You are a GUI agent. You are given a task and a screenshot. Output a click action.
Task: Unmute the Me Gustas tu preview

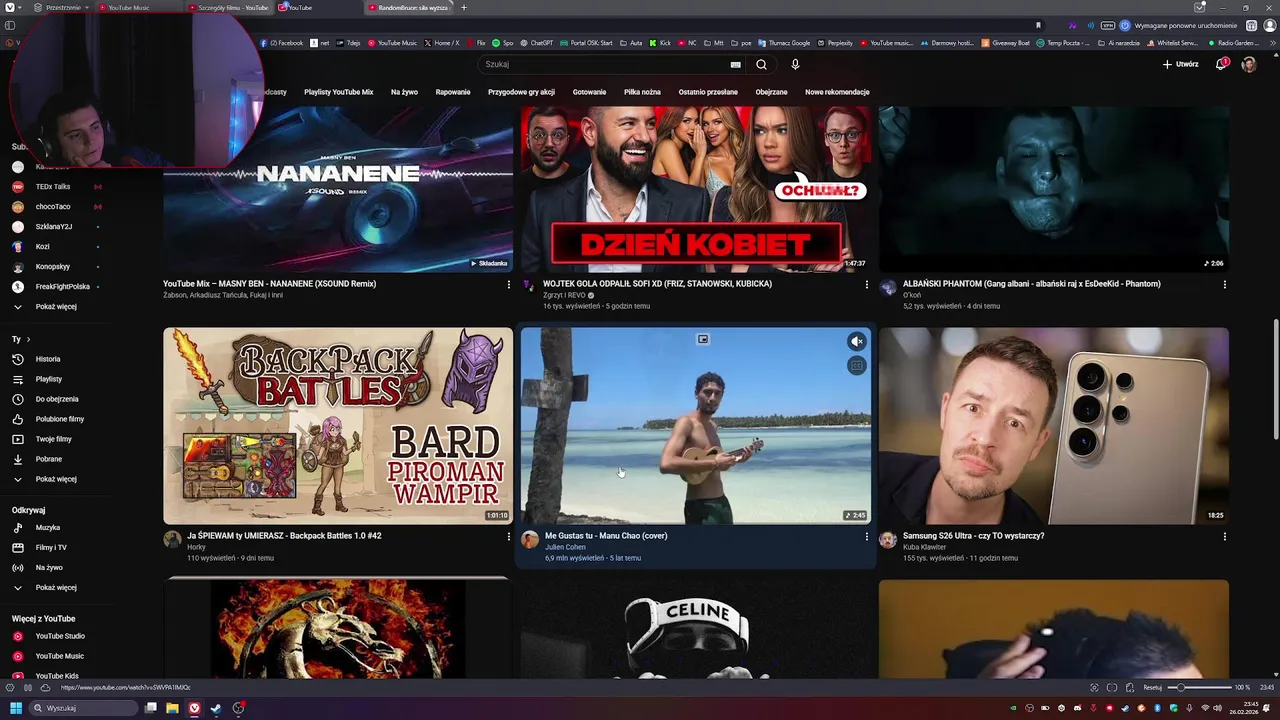tap(856, 341)
